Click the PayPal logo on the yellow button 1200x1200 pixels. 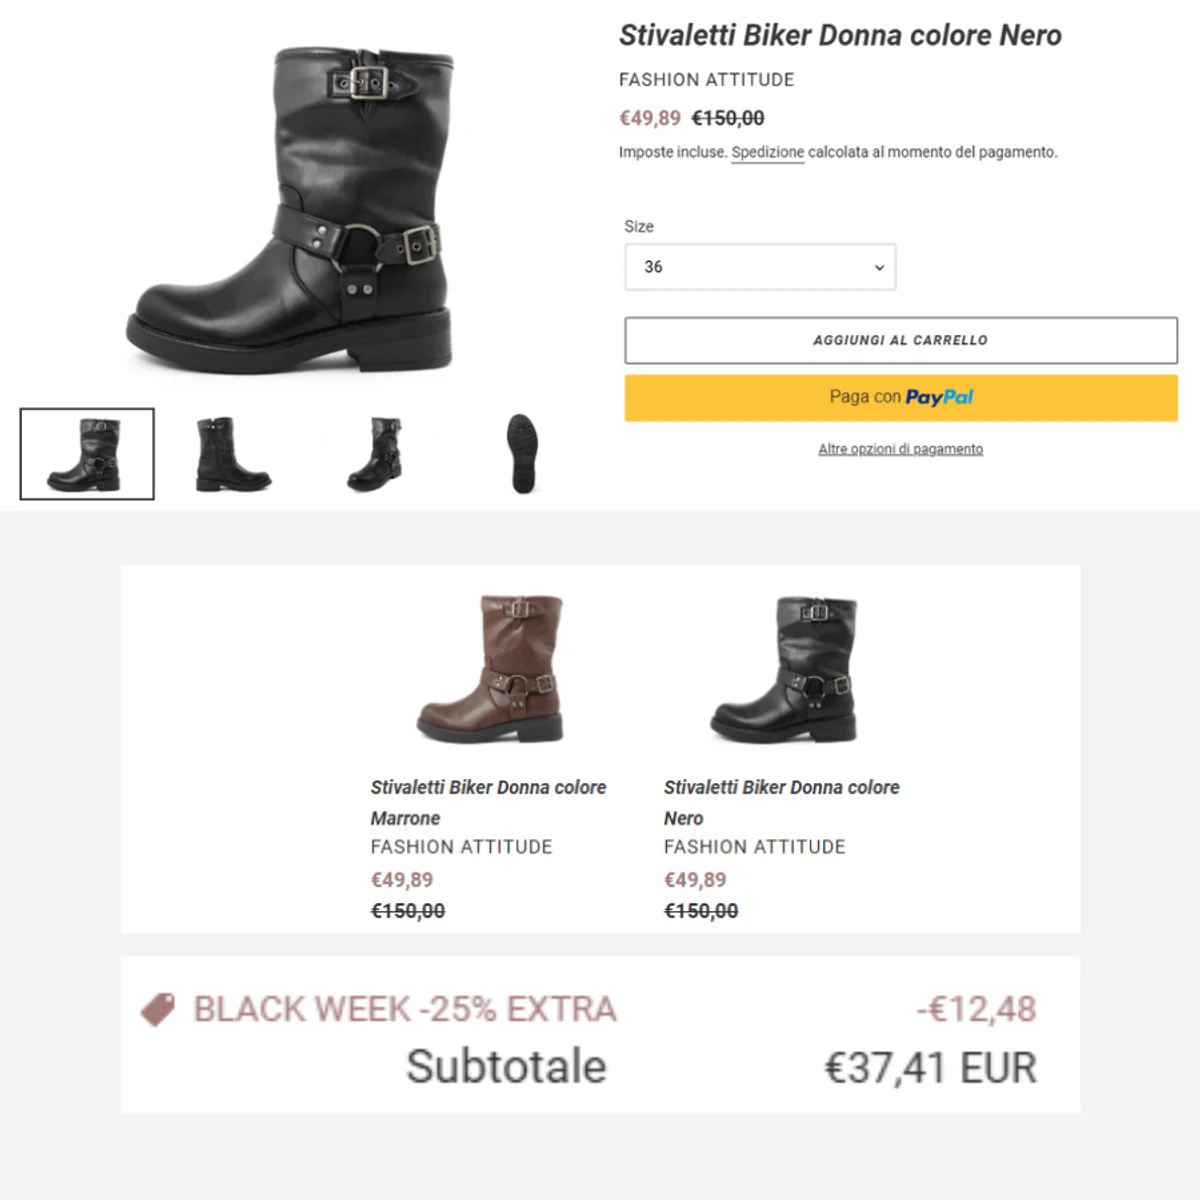939,397
